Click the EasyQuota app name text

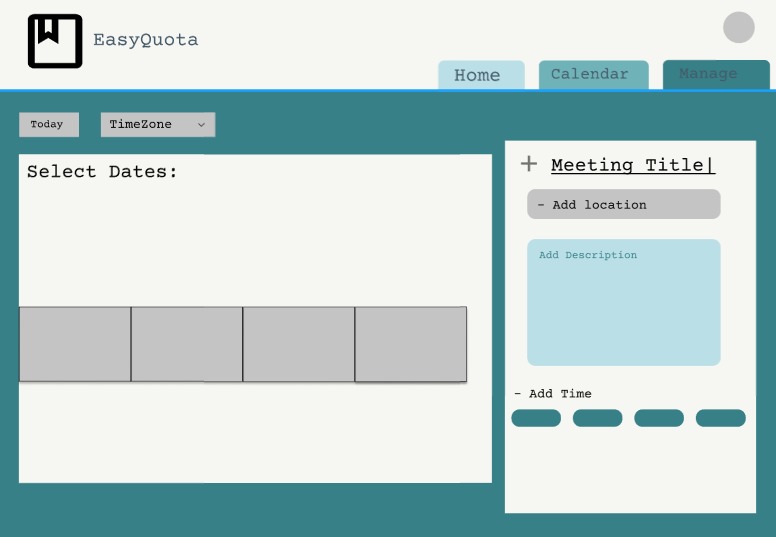pos(146,40)
